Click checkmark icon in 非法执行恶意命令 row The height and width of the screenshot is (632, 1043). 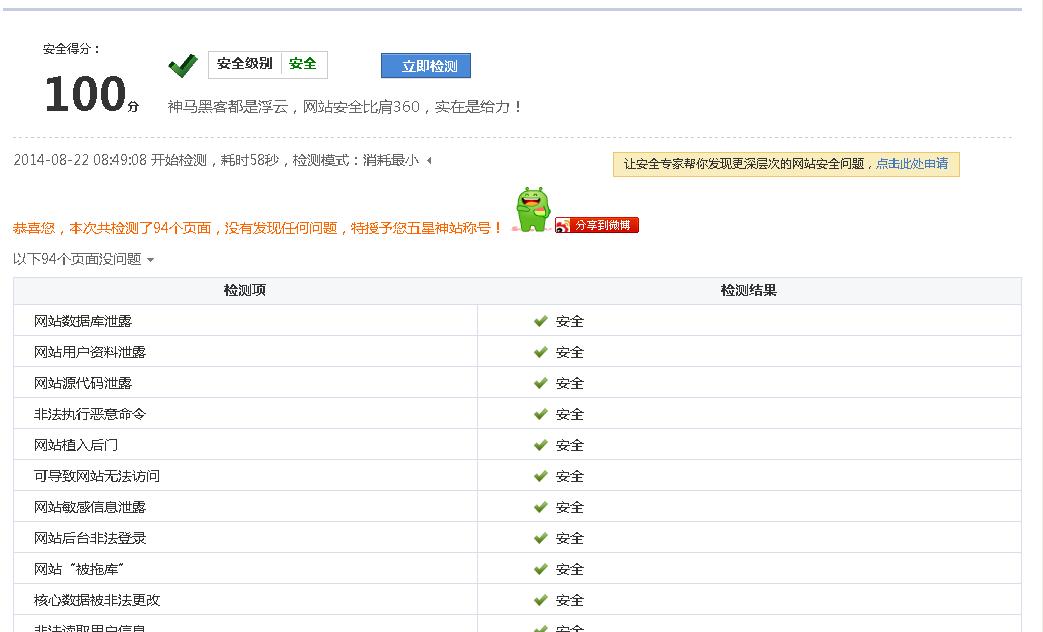pos(541,414)
